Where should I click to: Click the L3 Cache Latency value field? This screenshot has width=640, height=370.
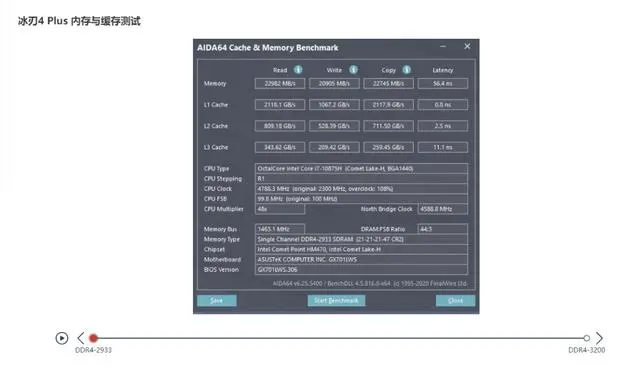(443, 147)
